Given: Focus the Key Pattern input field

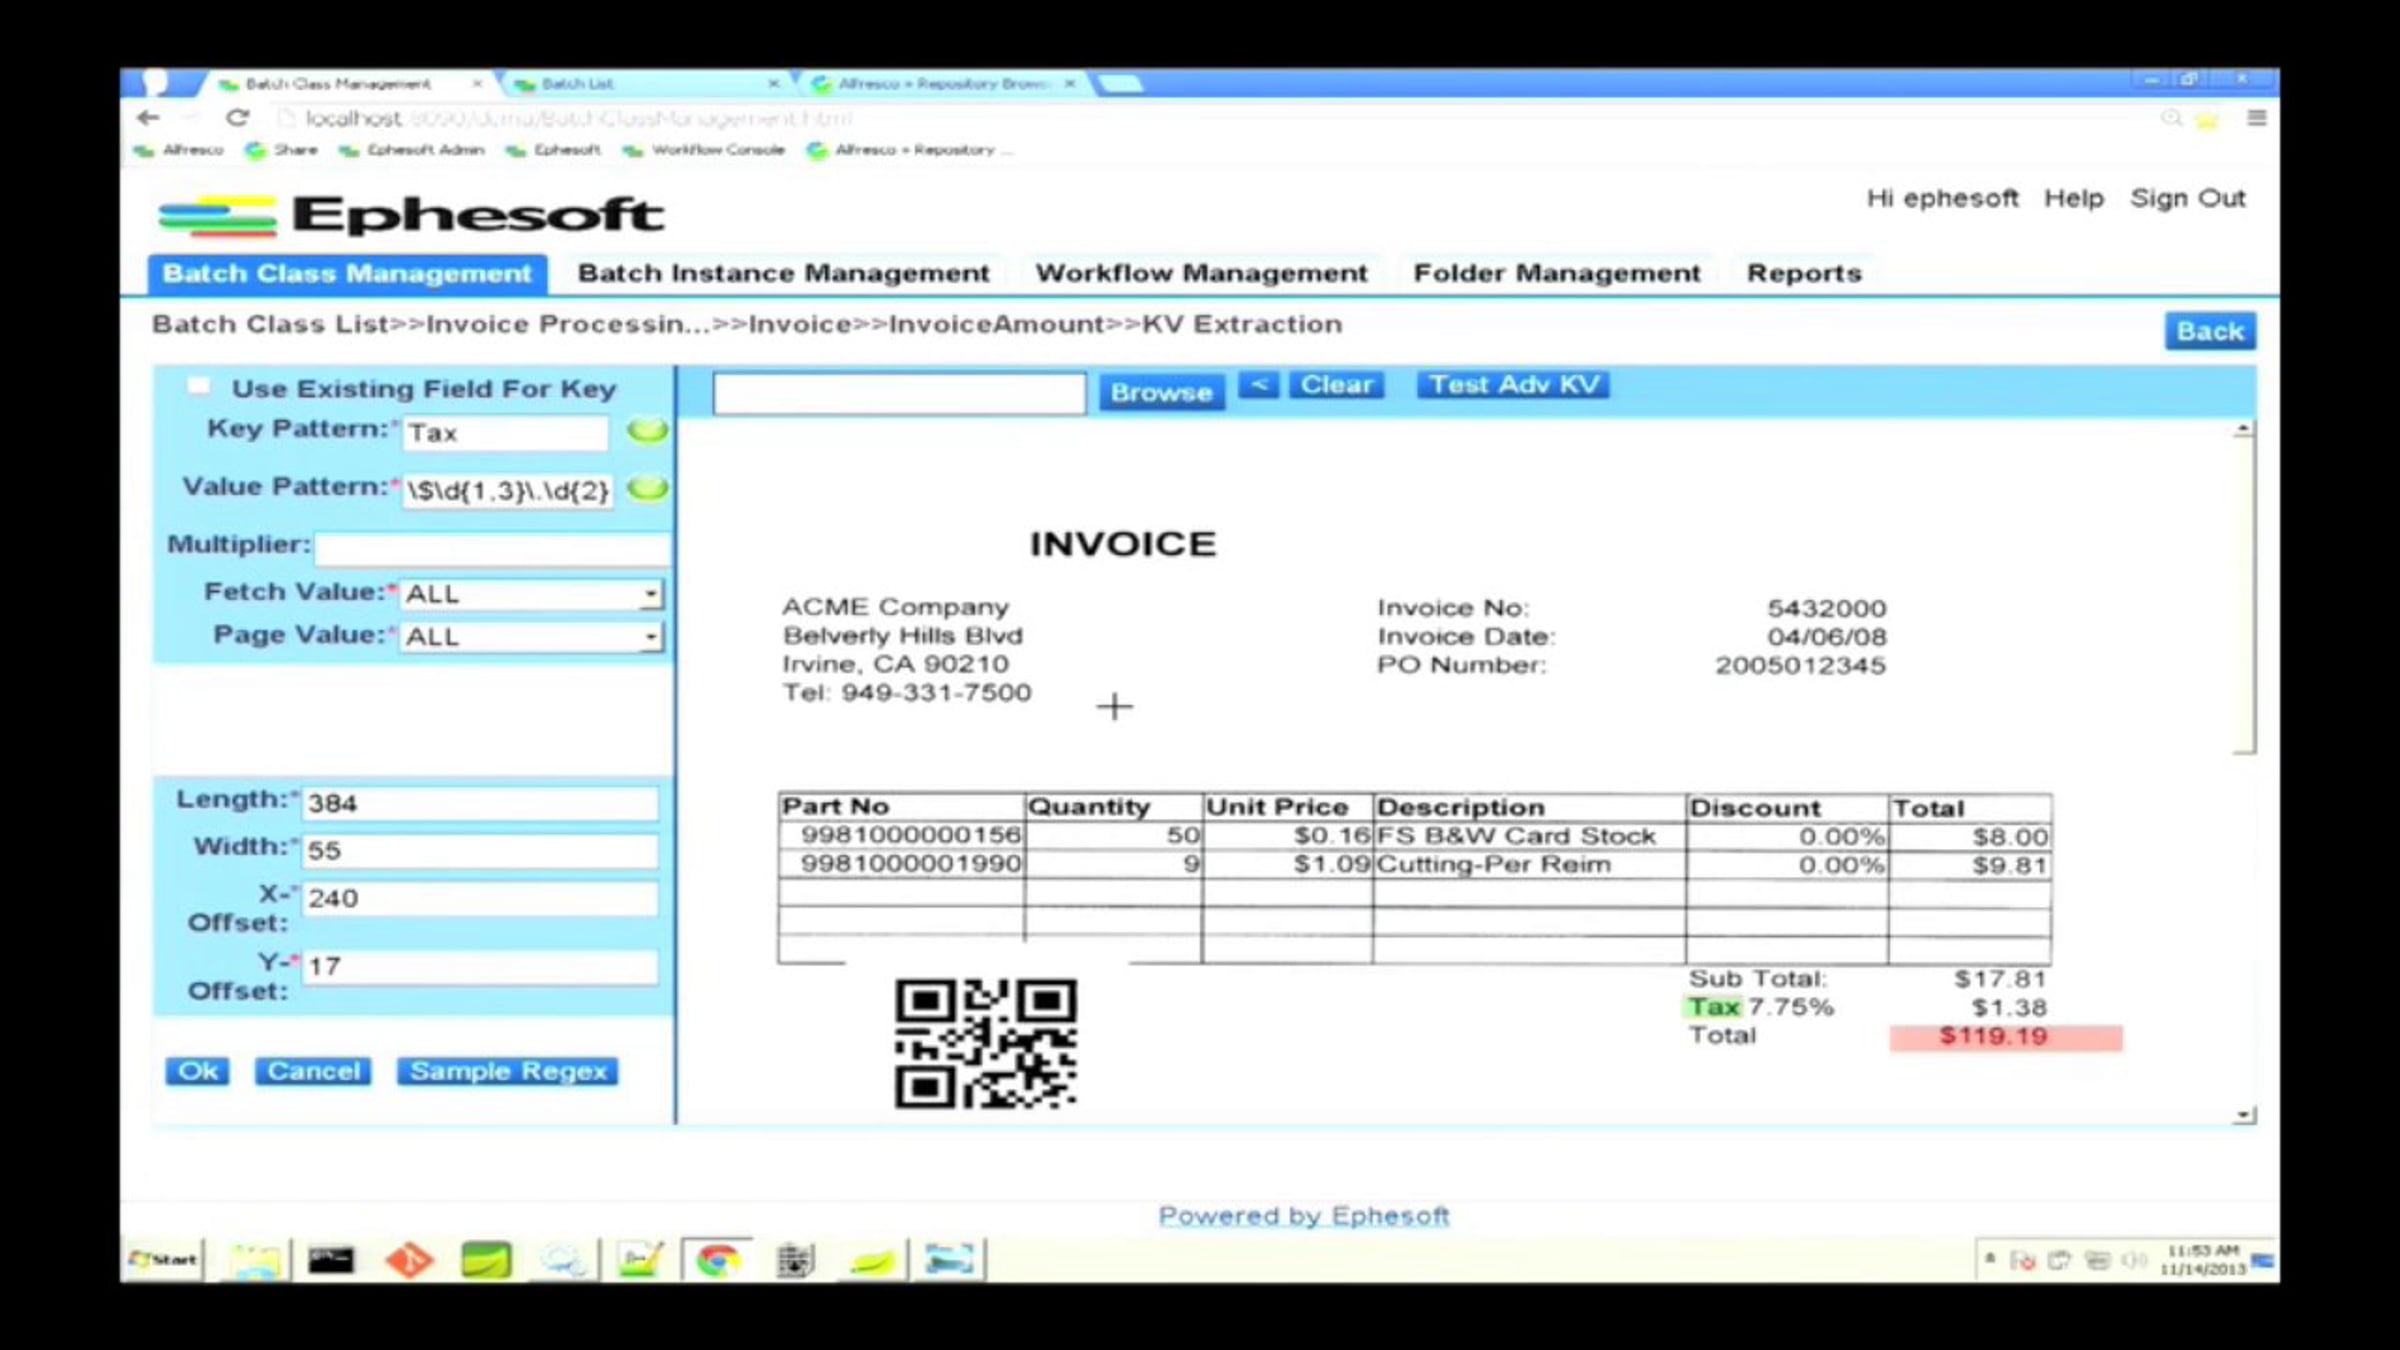Looking at the screenshot, I should point(505,433).
